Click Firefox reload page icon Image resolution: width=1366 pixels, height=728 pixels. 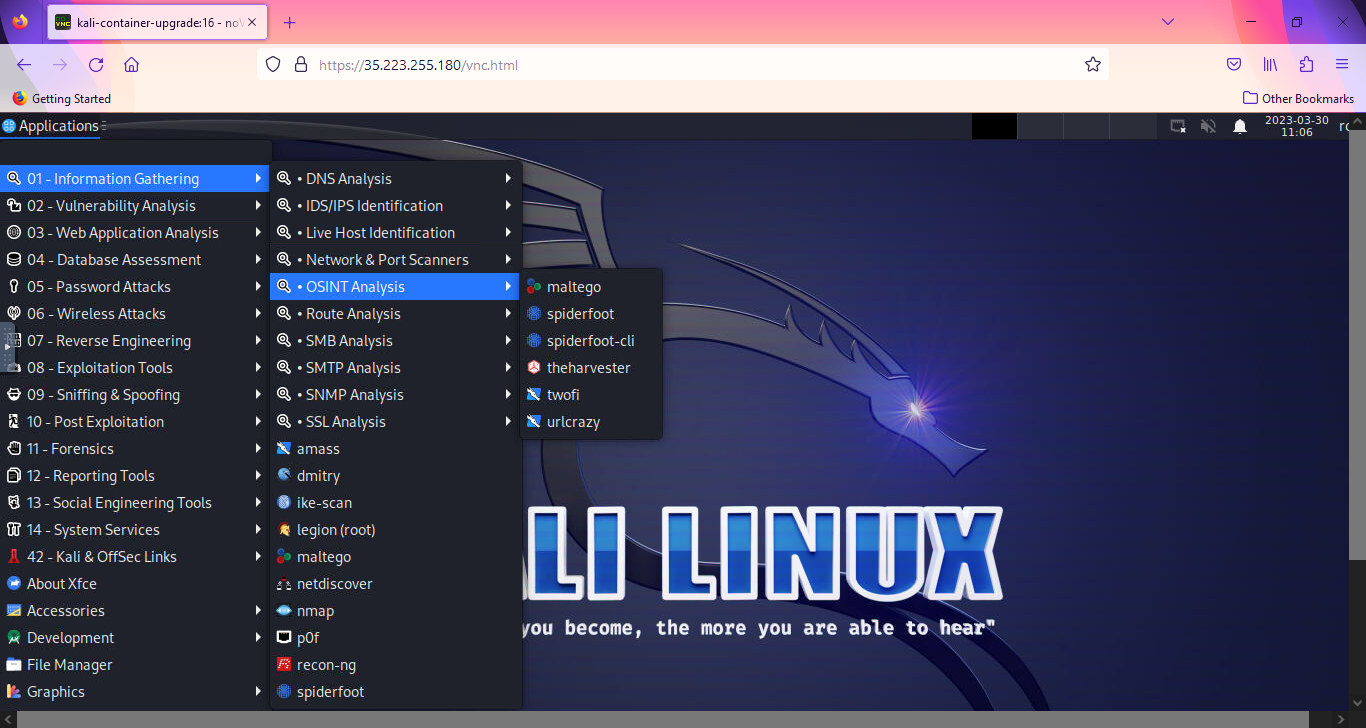pyautogui.click(x=96, y=64)
